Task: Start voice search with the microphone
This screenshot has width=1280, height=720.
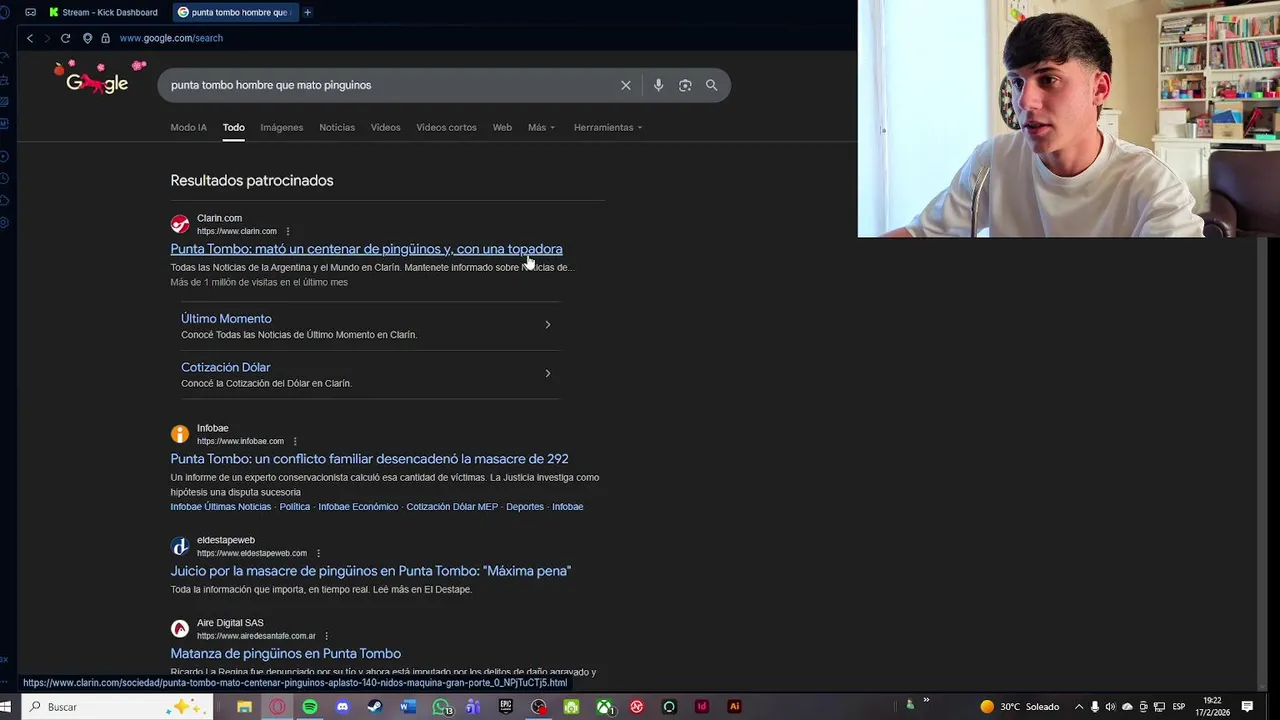Action: [x=658, y=85]
